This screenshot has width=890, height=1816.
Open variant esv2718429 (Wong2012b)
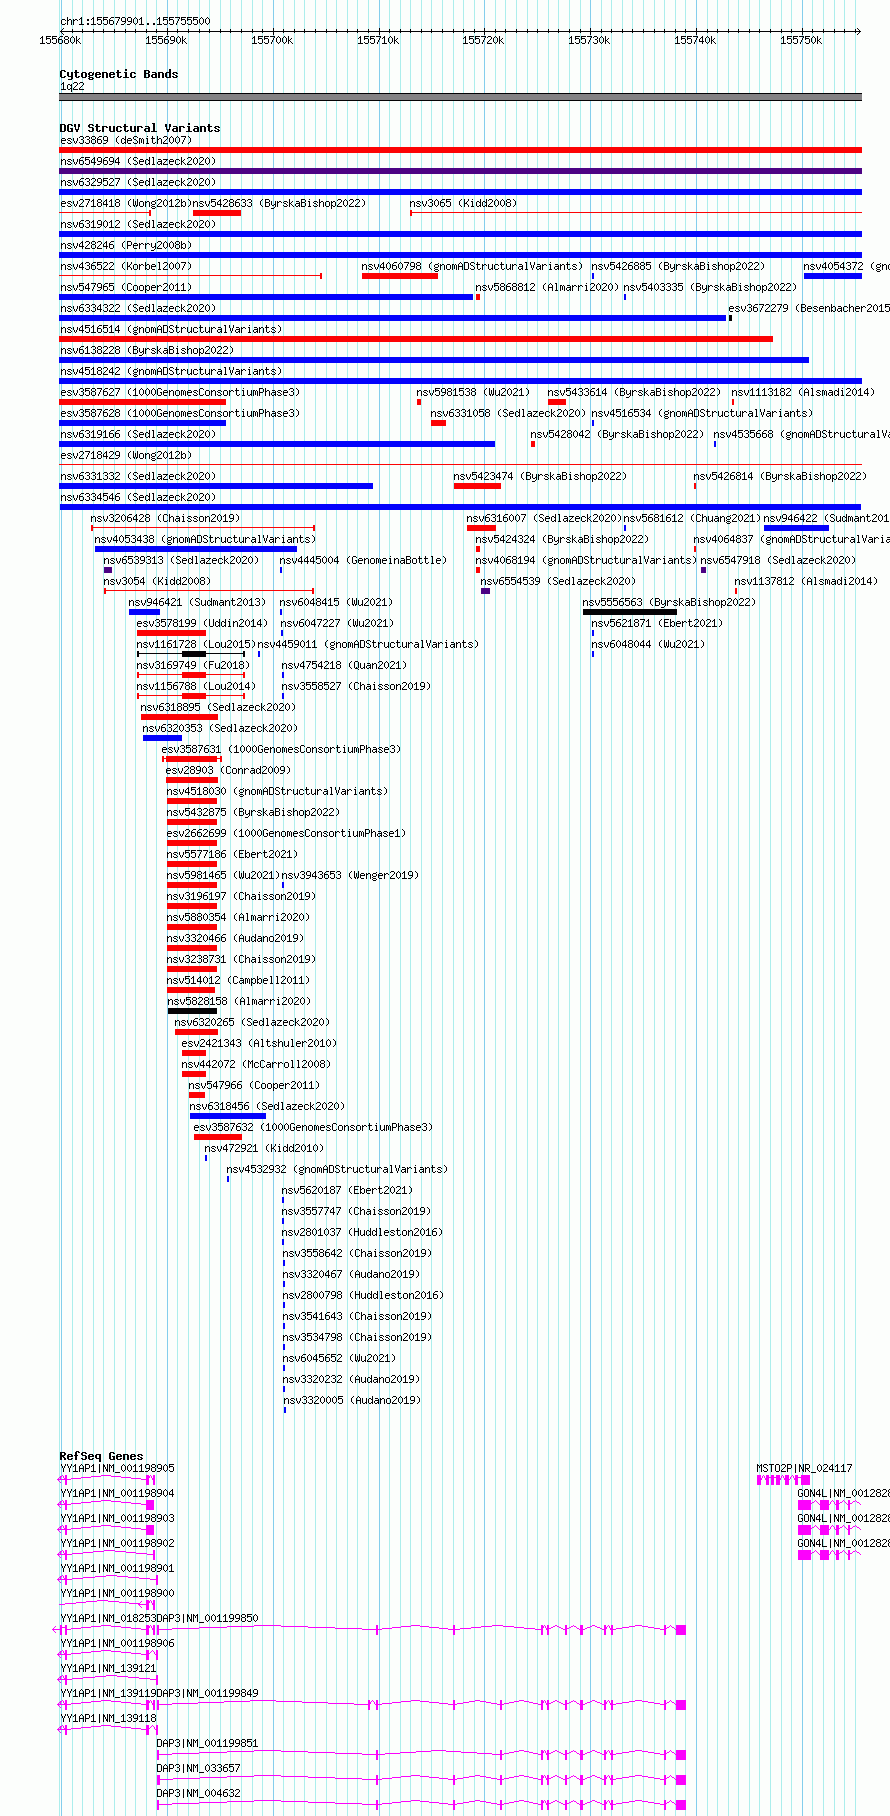[125, 455]
